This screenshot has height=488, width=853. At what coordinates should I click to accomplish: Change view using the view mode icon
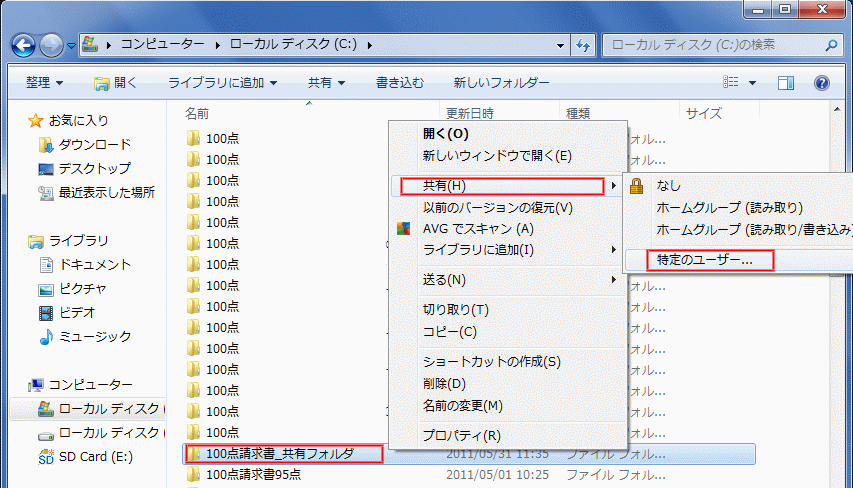point(731,82)
